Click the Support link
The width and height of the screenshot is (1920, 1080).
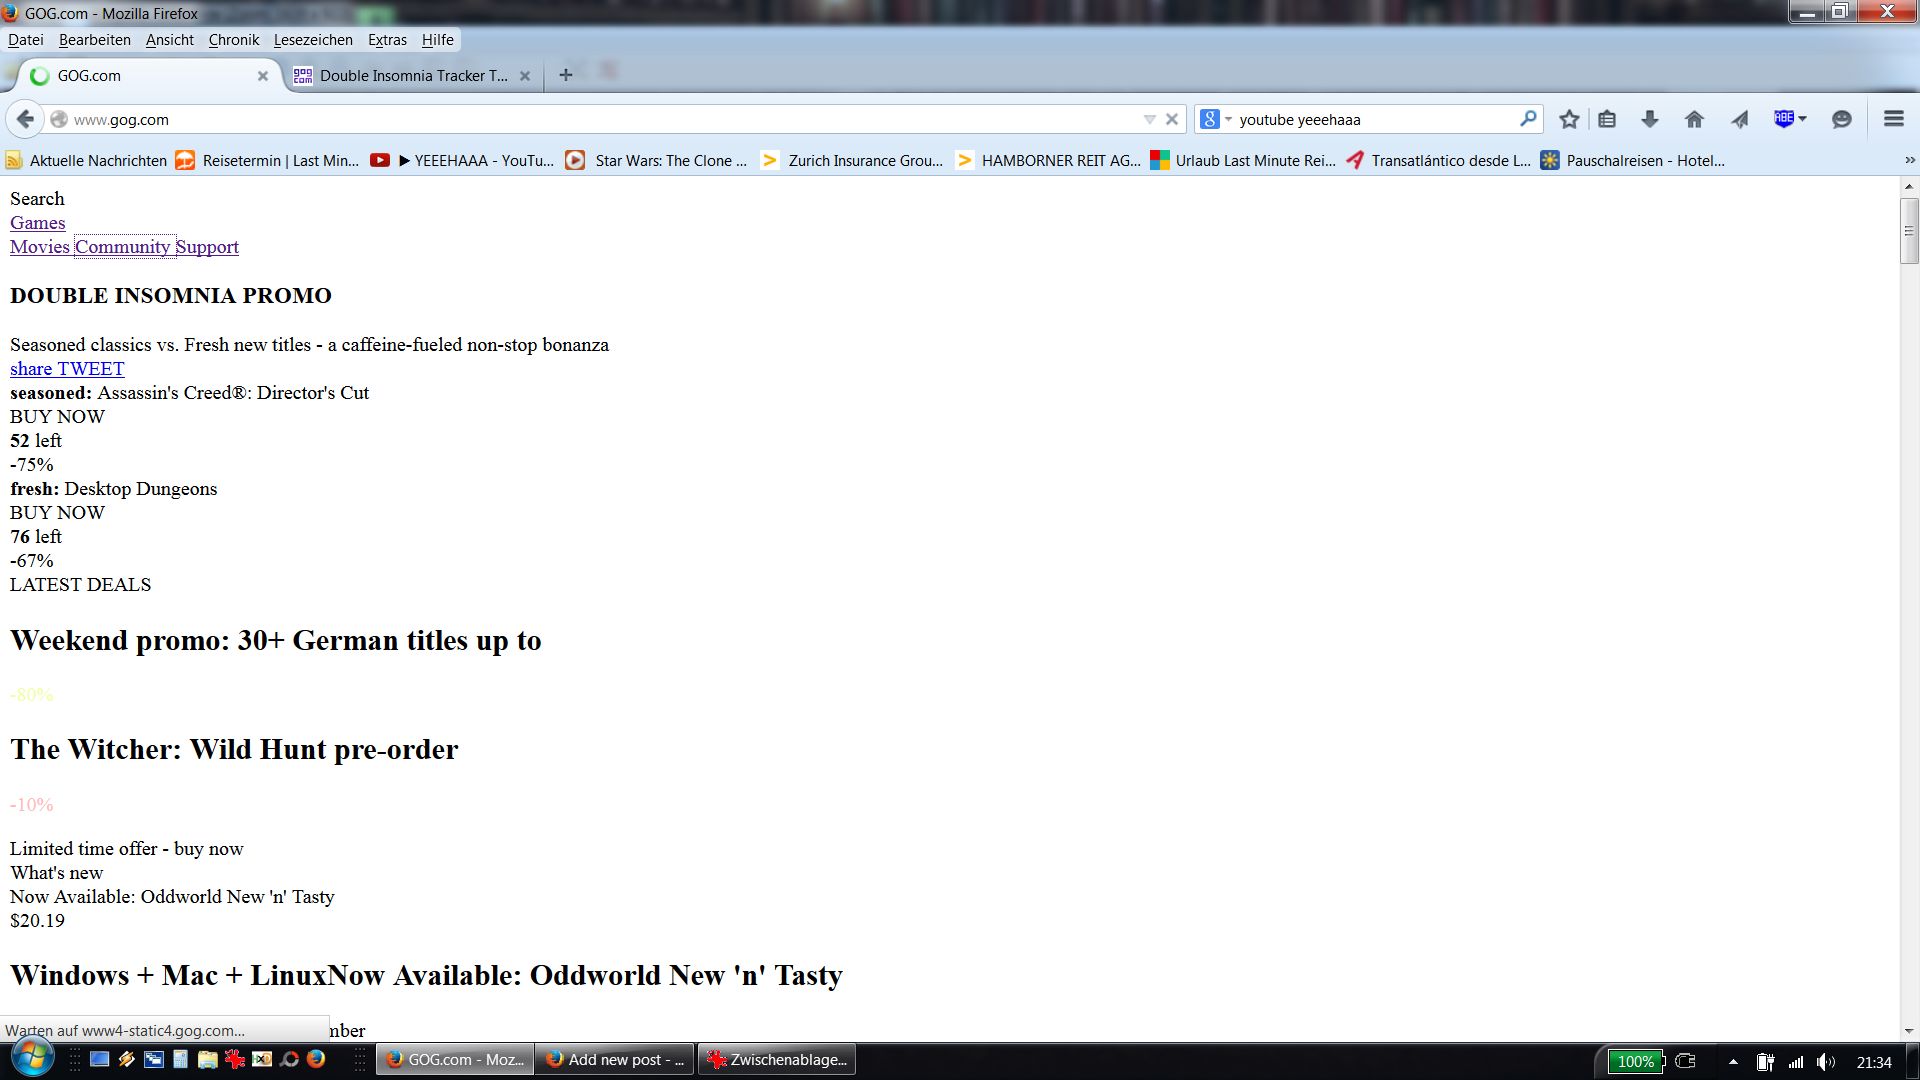[x=207, y=247]
